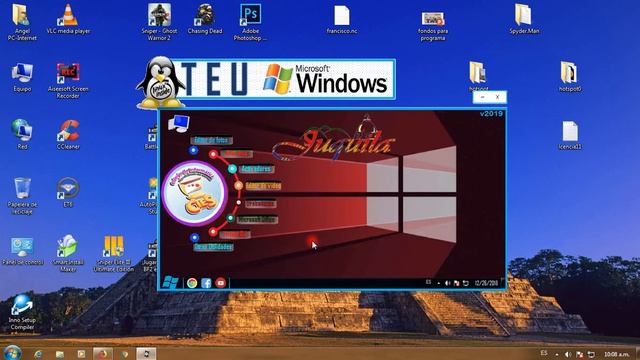Minimize the launcher window with the dash button

[482, 97]
